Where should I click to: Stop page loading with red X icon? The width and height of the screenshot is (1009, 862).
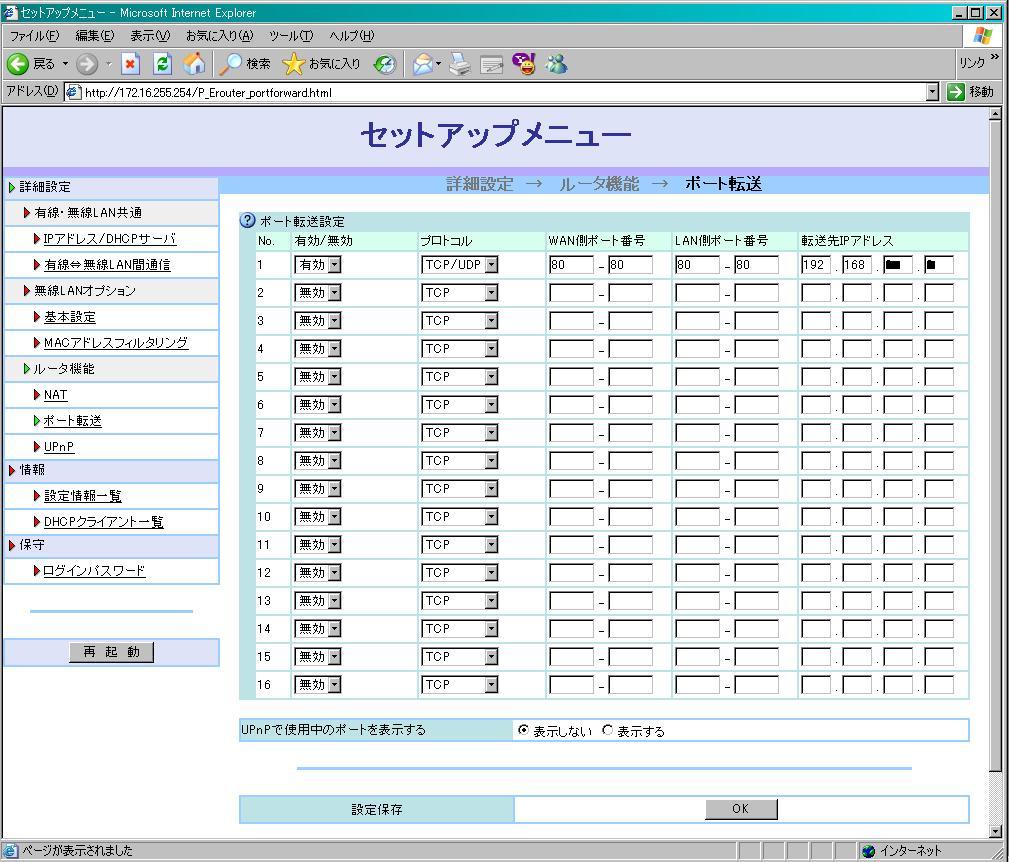click(131, 64)
